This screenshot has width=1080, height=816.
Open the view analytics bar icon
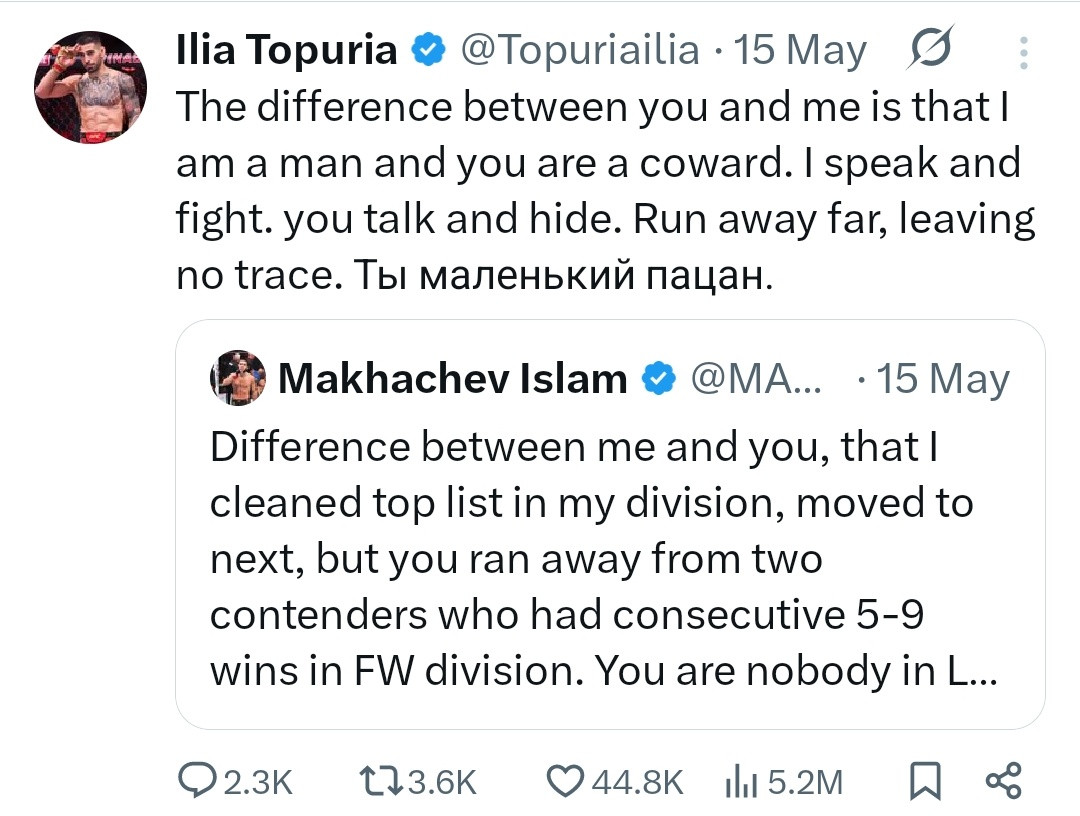[737, 781]
